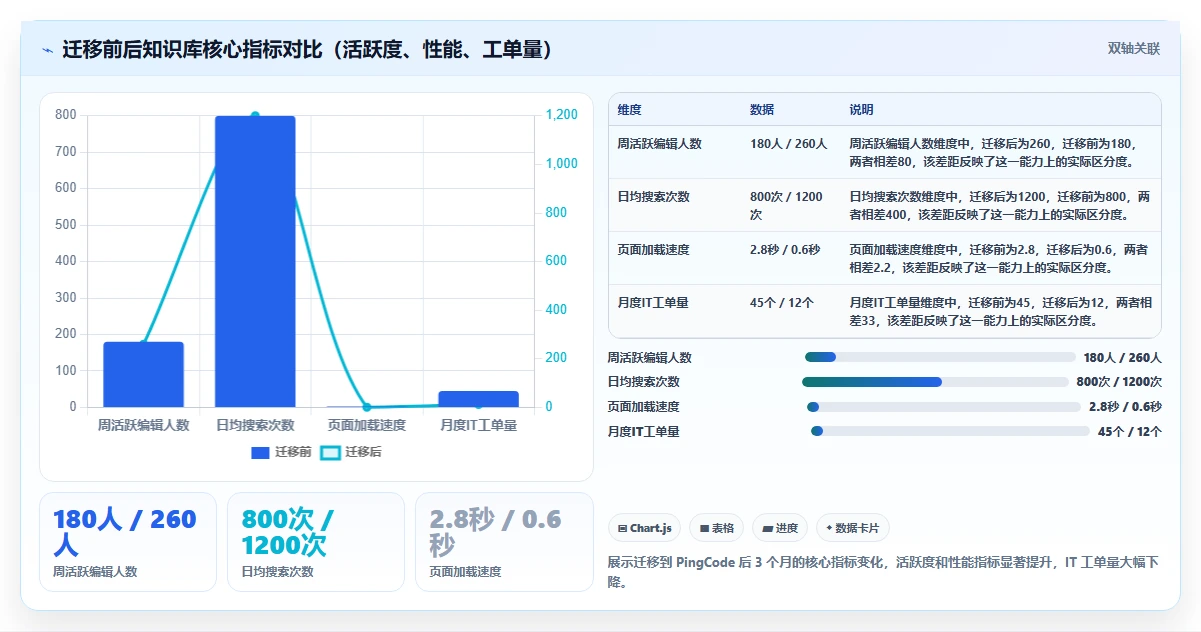
Task: Select the 页面加载速度 table row label
Action: [x=654, y=250]
